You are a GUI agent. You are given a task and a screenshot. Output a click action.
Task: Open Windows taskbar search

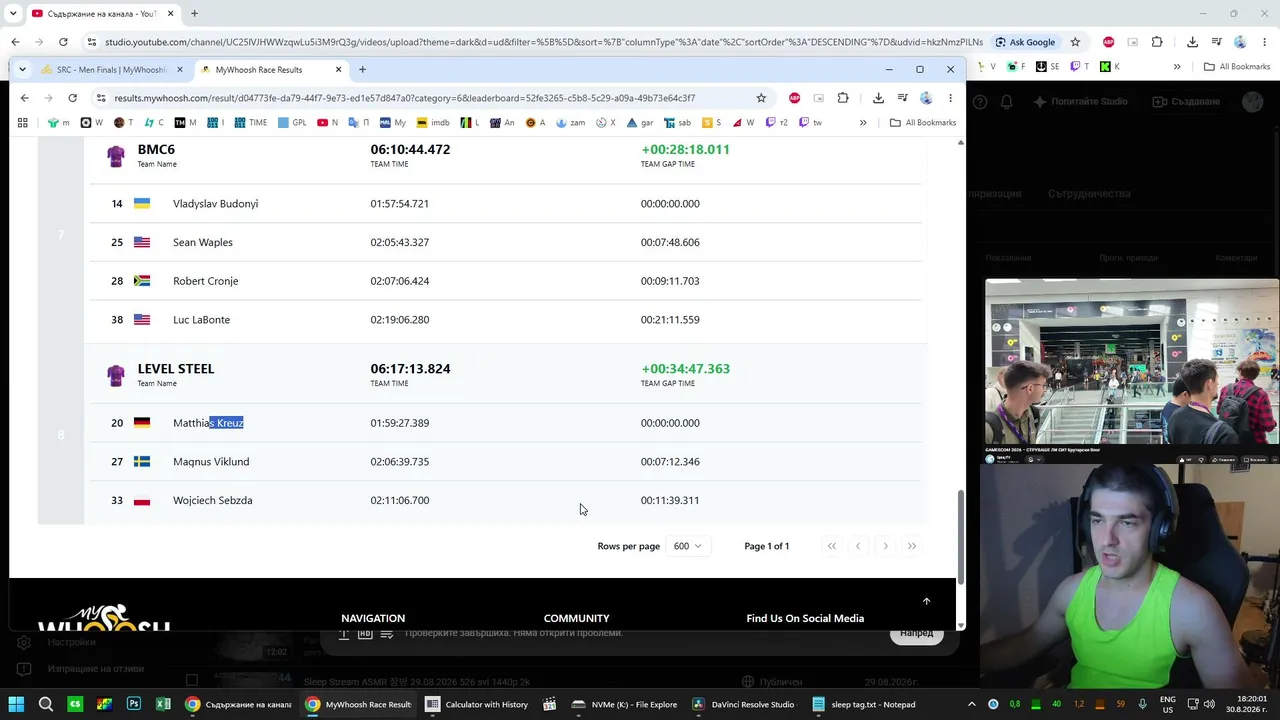point(46,704)
